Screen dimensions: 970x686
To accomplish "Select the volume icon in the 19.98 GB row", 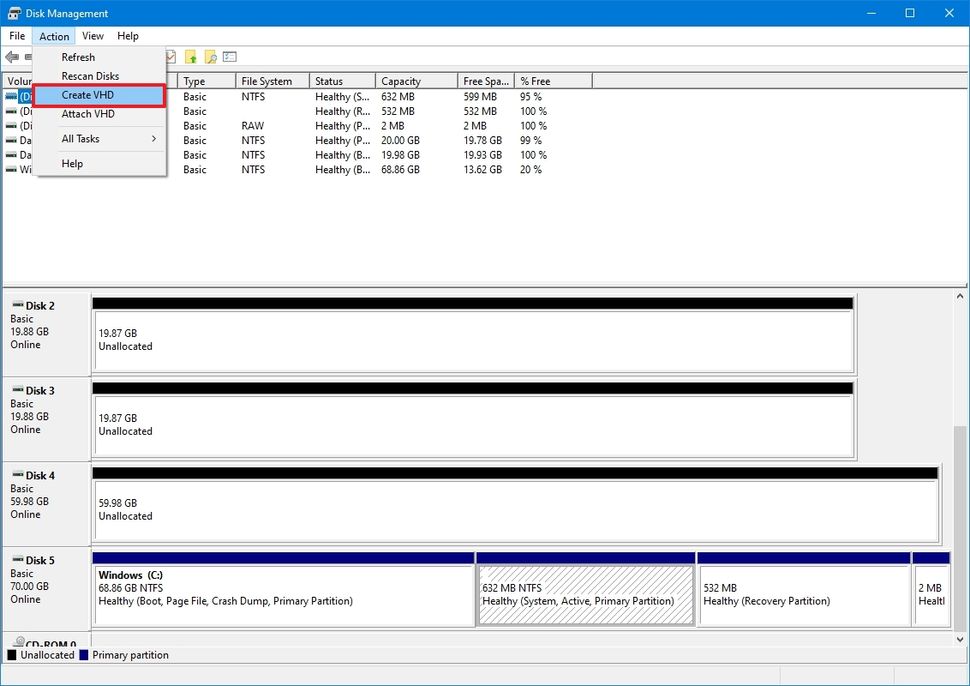I will tap(11, 155).
